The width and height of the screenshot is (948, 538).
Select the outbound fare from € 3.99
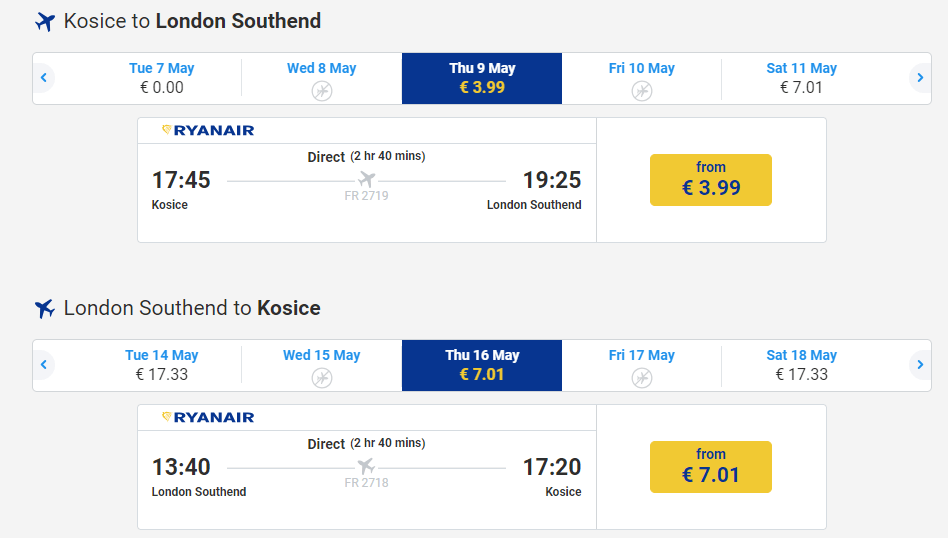pyautogui.click(x=710, y=180)
